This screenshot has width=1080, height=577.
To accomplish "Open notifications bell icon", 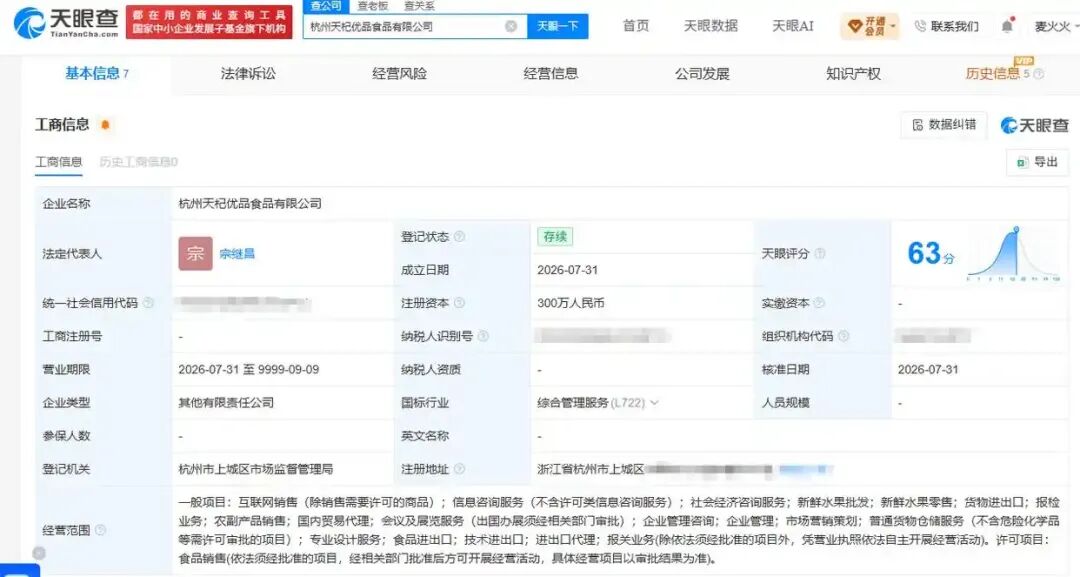I will pos(1007,26).
